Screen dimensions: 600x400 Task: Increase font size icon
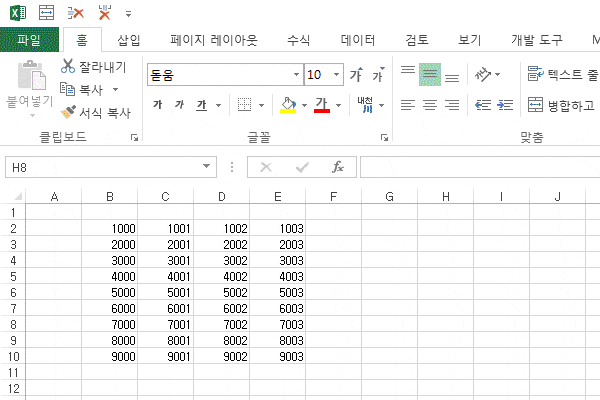click(356, 75)
